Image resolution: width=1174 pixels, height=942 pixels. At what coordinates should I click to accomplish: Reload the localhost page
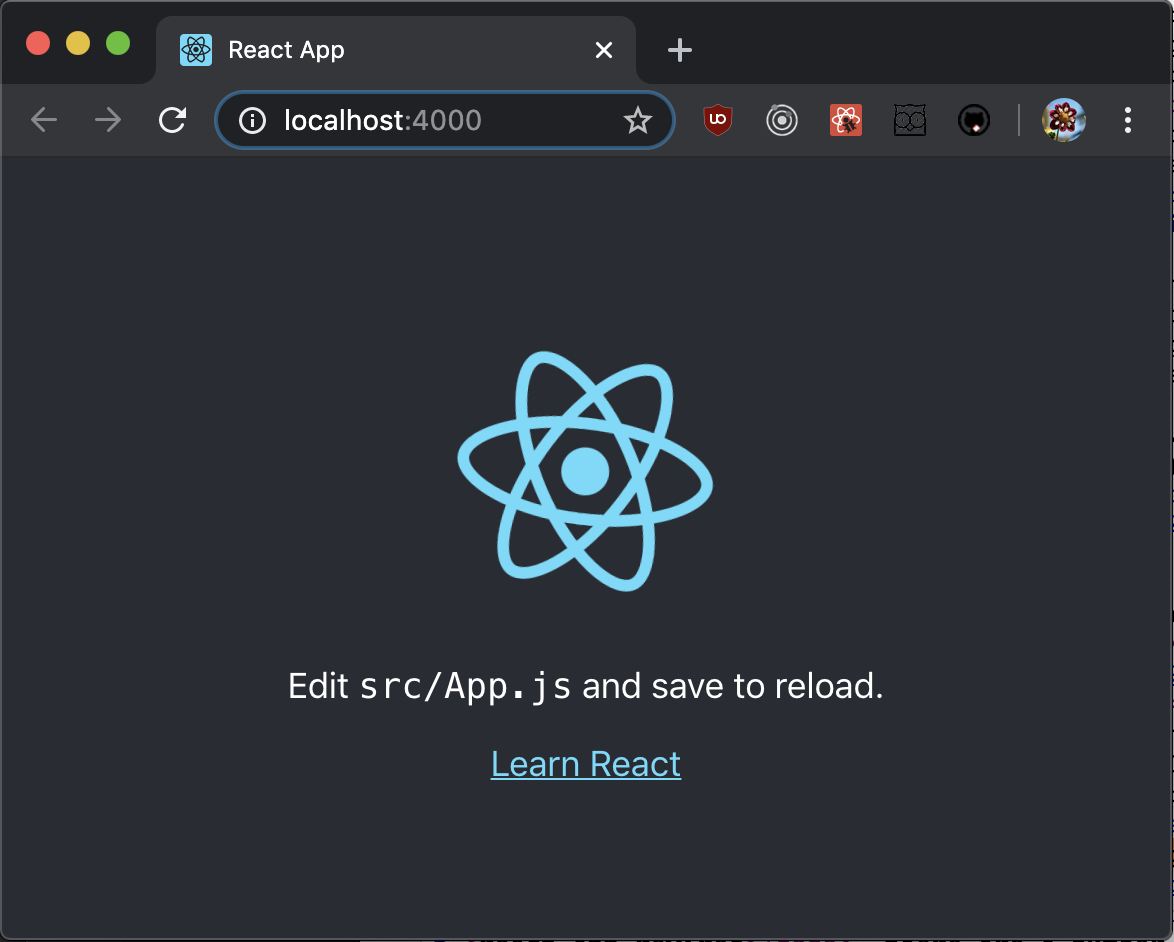(x=173, y=120)
